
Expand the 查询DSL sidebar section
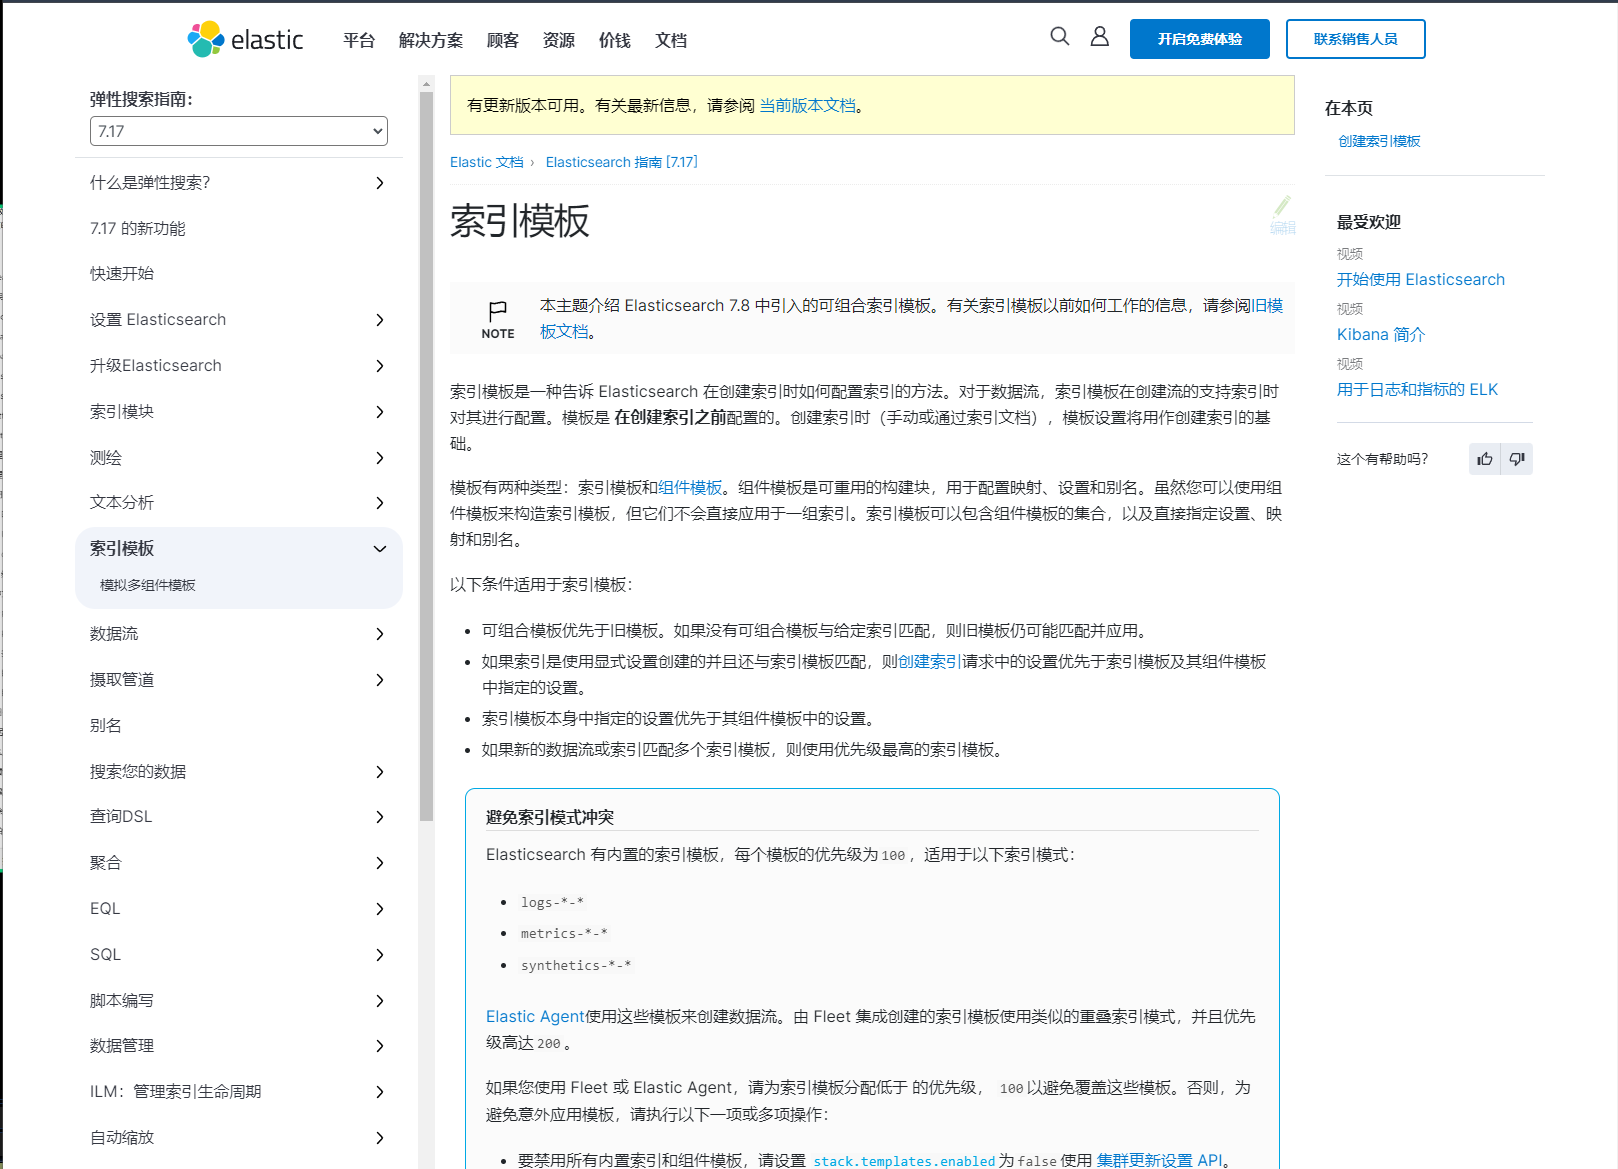tap(379, 817)
